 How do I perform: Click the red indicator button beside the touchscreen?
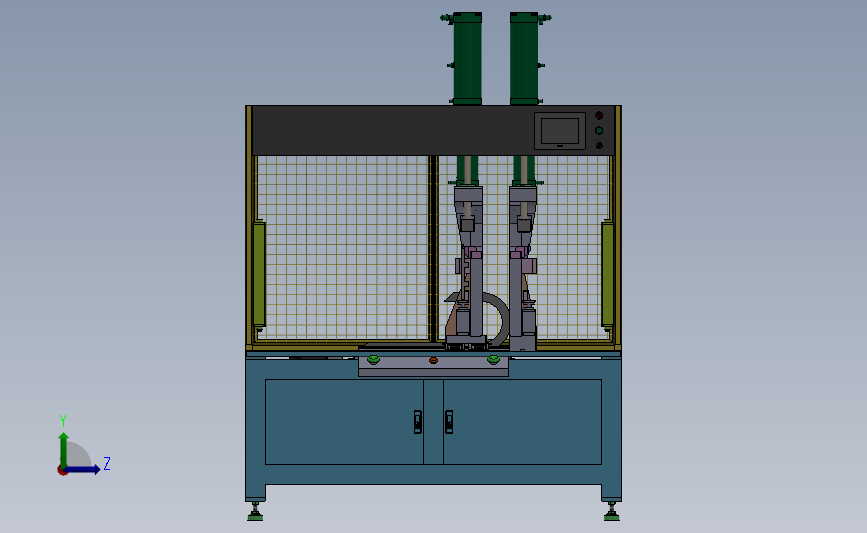599,116
